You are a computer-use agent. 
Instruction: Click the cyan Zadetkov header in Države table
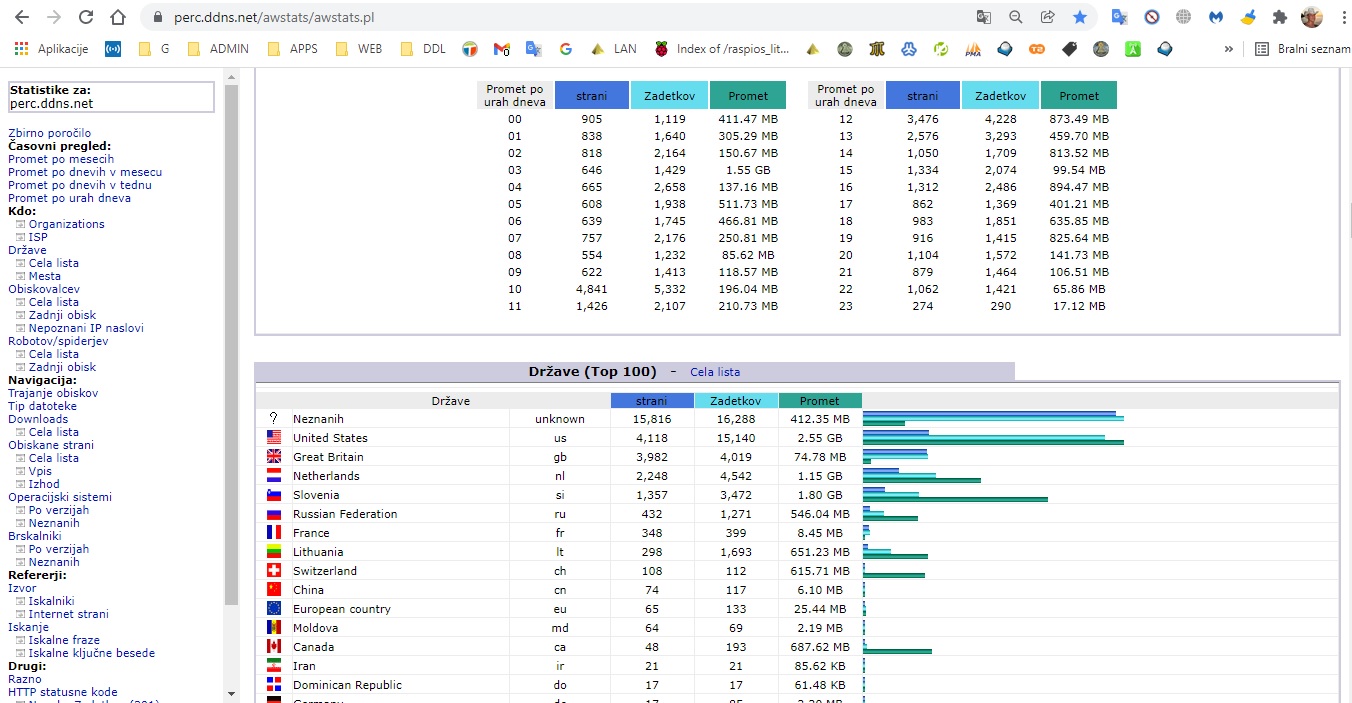coord(736,401)
